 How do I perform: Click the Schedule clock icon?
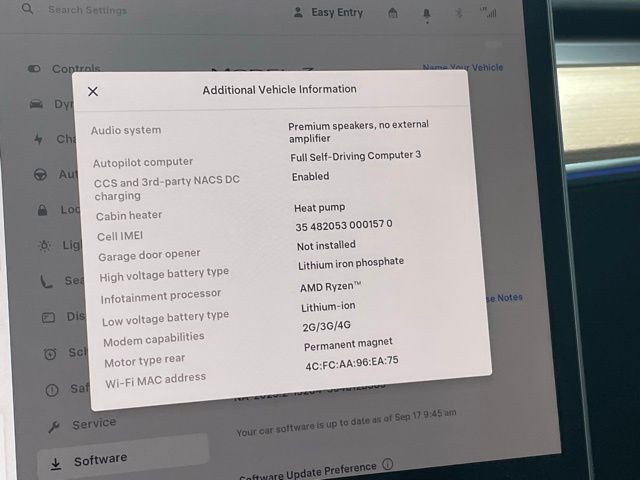click(x=50, y=353)
